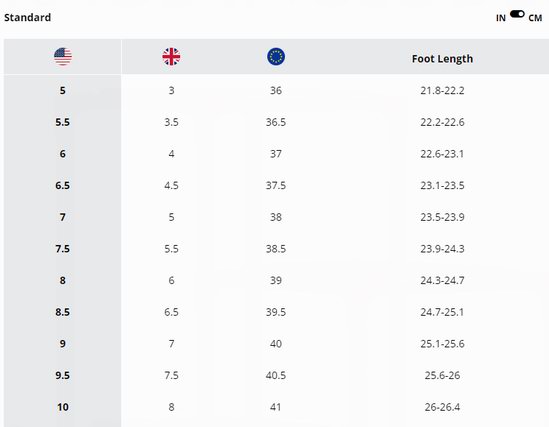Click EU size 38.5 cell
549x427 pixels.
pyautogui.click(x=276, y=249)
